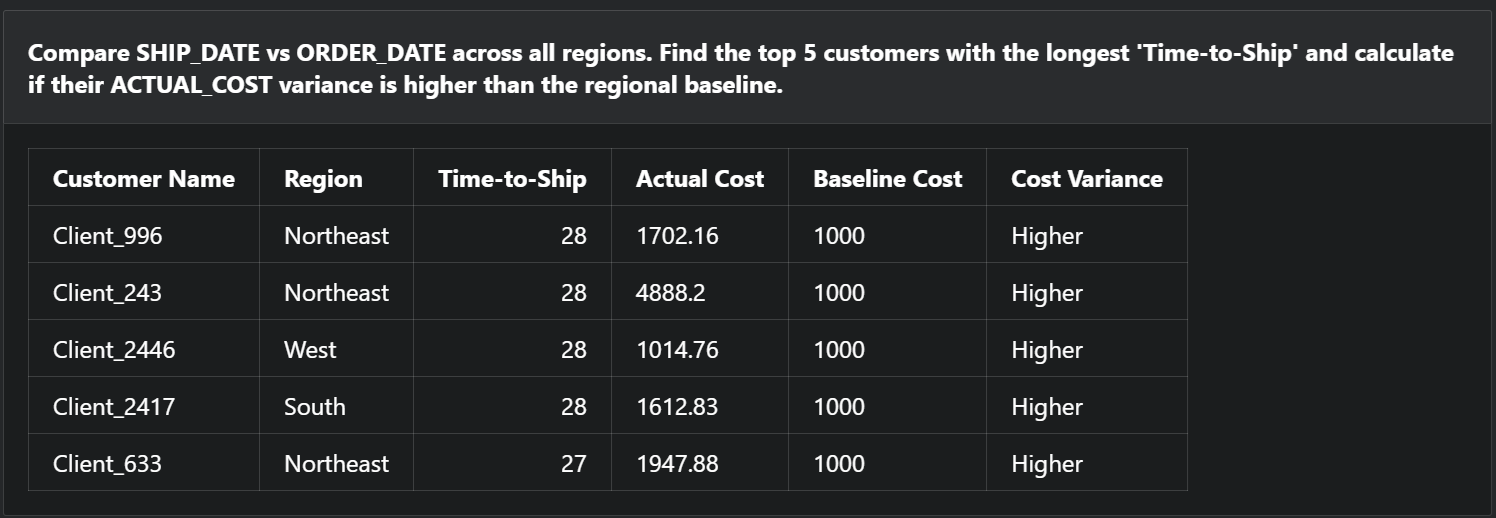Select the Client_996 customer cell
Image resolution: width=1496 pixels, height=518 pixels.
[108, 236]
